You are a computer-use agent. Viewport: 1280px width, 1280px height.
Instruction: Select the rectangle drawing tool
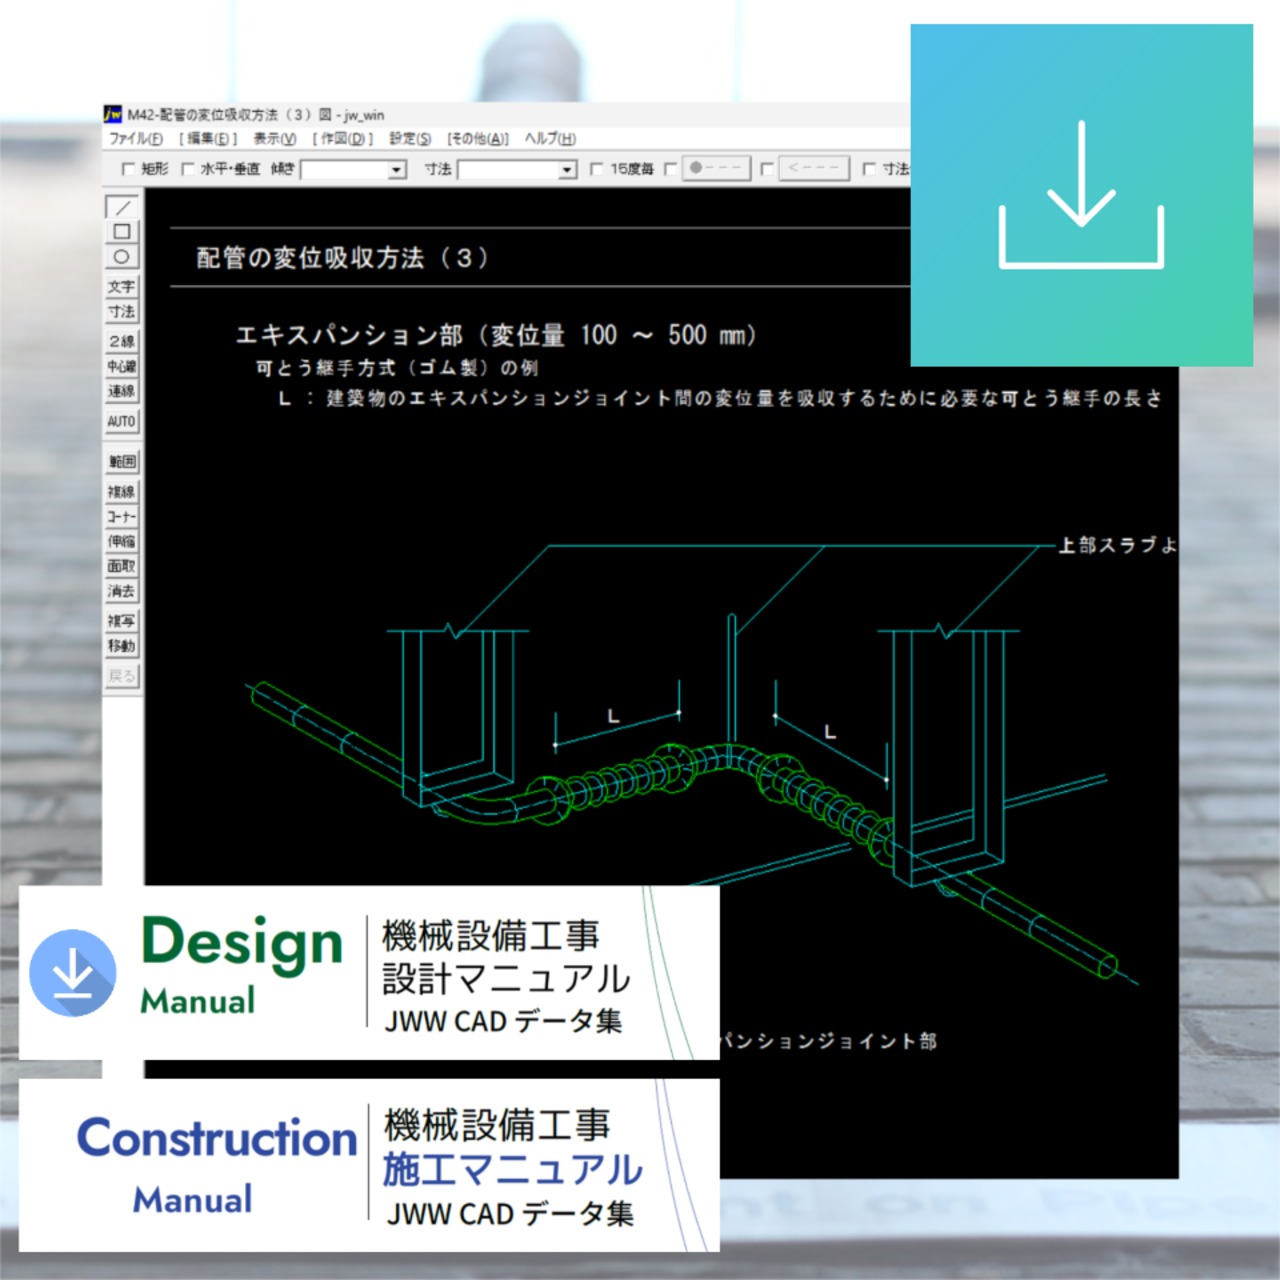point(121,232)
